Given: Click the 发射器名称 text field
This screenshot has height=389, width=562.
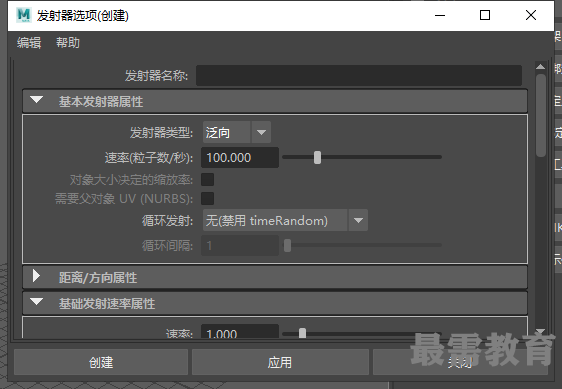Looking at the screenshot, I should pyautogui.click(x=358, y=75).
